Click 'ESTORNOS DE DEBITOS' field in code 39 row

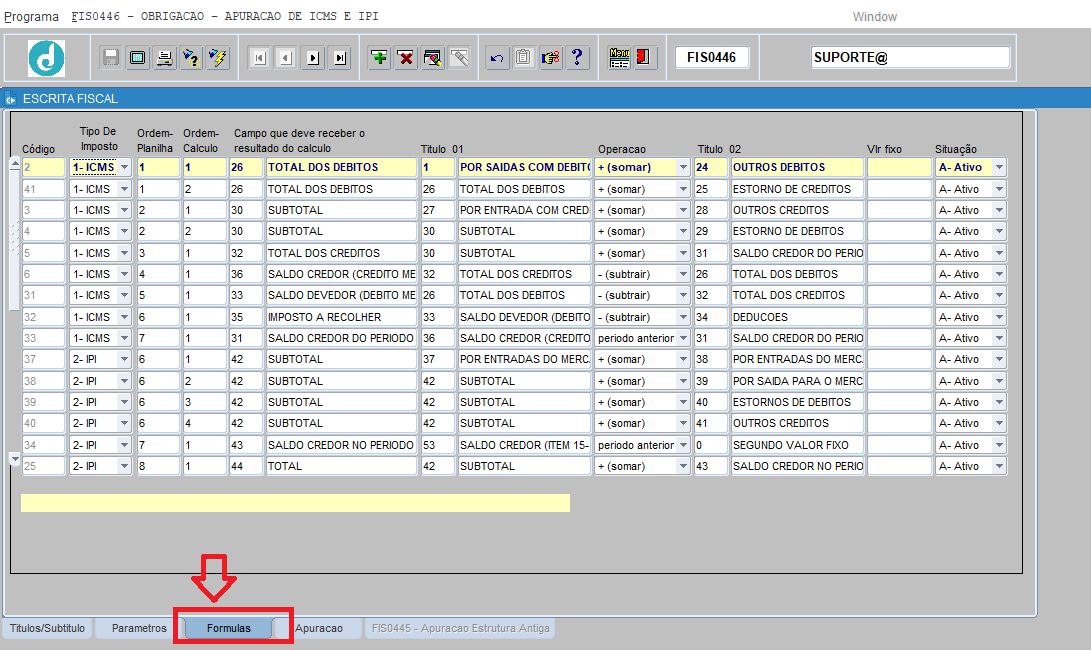tap(797, 402)
